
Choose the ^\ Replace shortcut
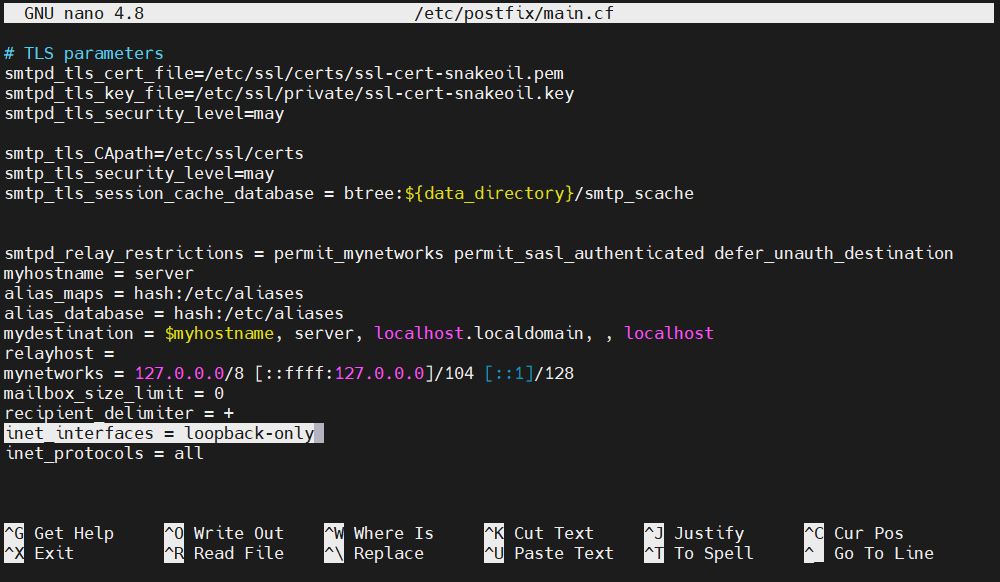(x=374, y=553)
